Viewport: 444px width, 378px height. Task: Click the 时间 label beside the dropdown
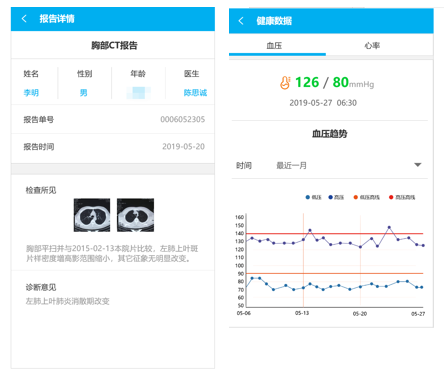tap(244, 165)
